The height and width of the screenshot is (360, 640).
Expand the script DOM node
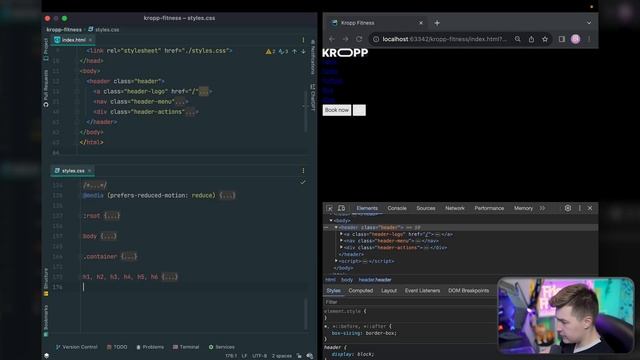pyautogui.click(x=336, y=261)
